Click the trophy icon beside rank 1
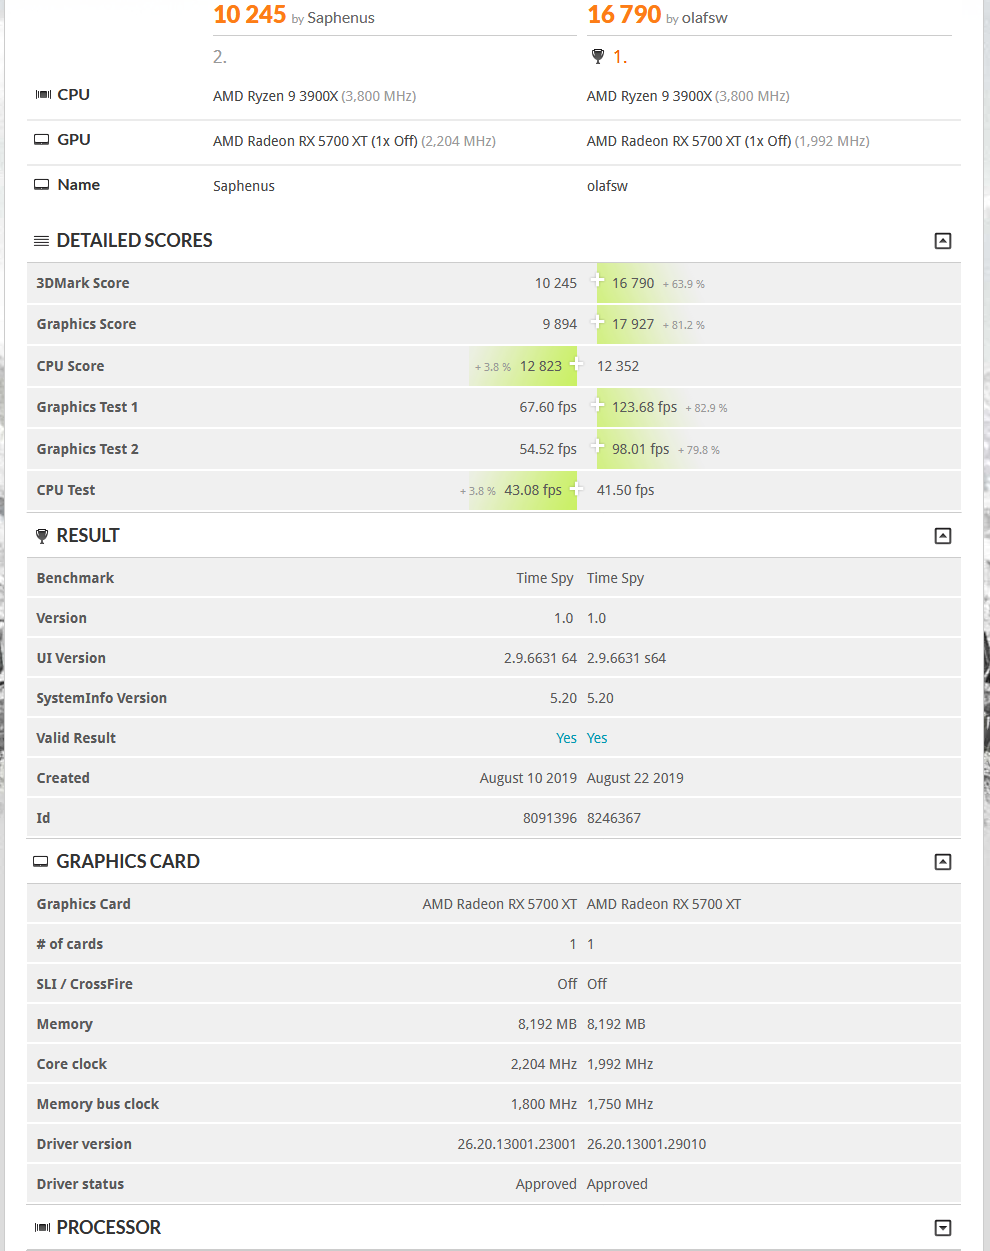 (598, 57)
